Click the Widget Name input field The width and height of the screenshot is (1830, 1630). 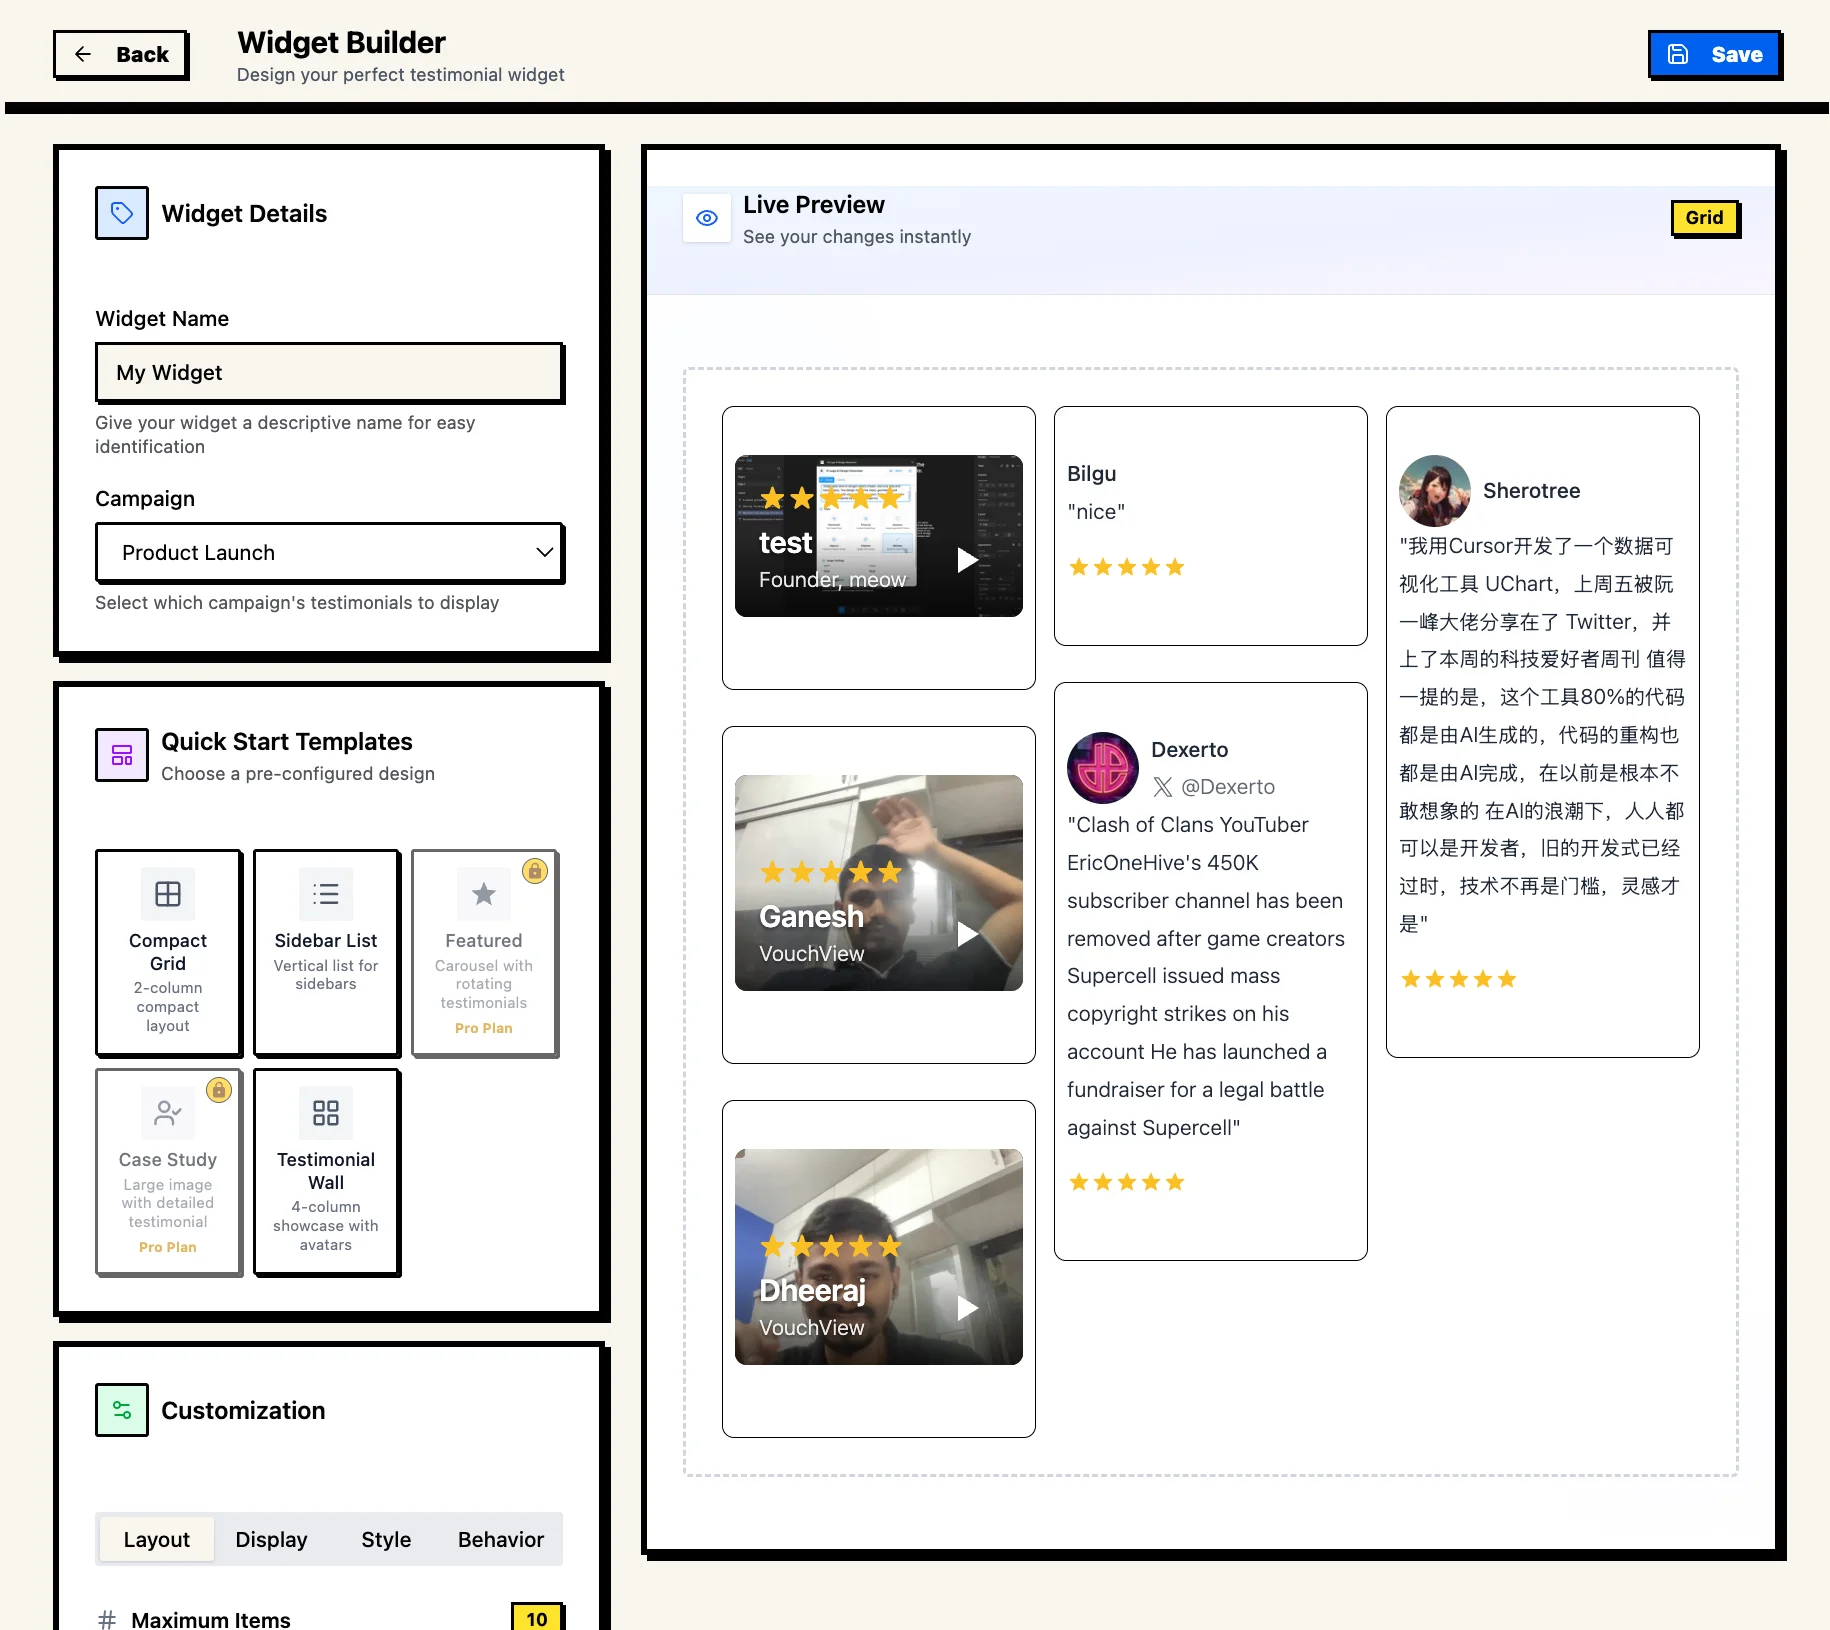click(x=330, y=373)
